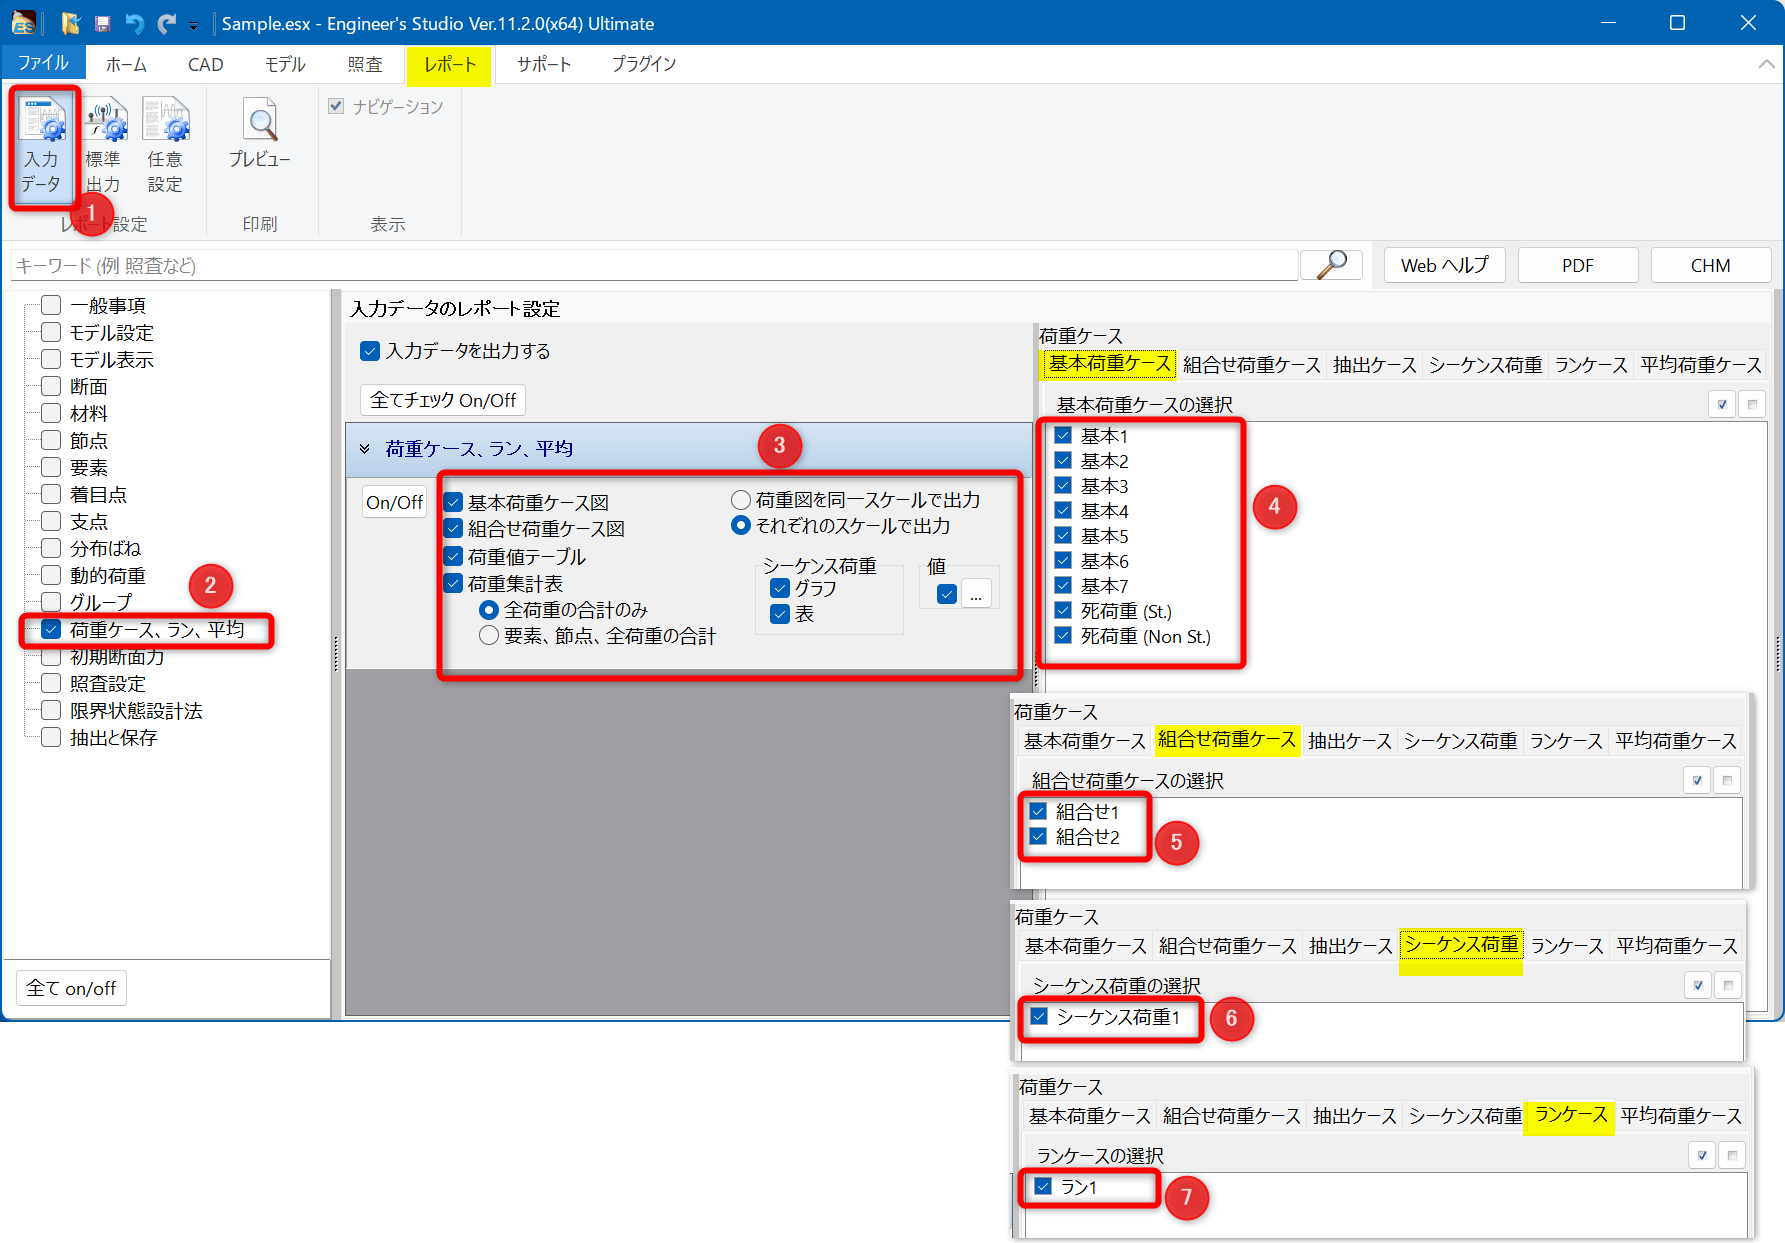The height and width of the screenshot is (1243, 1785).
Task: Collapse the ribbon with the chevron
Action: (1766, 64)
